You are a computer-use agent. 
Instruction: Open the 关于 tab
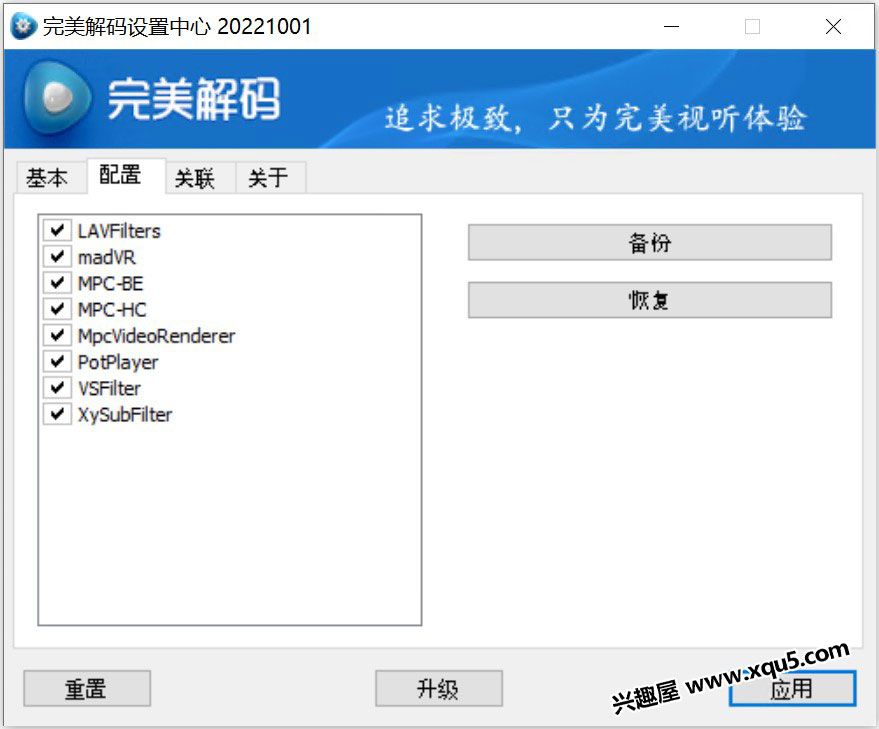coord(271,178)
